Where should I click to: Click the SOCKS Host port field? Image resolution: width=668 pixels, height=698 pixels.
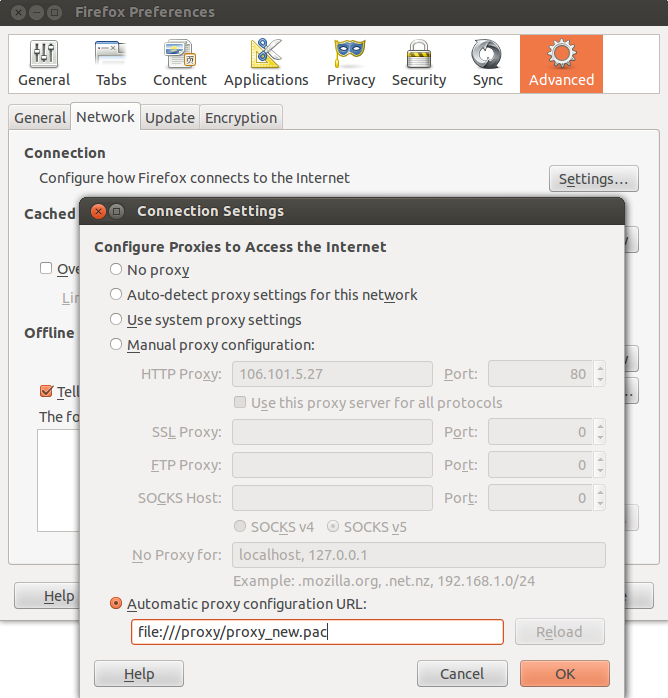point(541,498)
